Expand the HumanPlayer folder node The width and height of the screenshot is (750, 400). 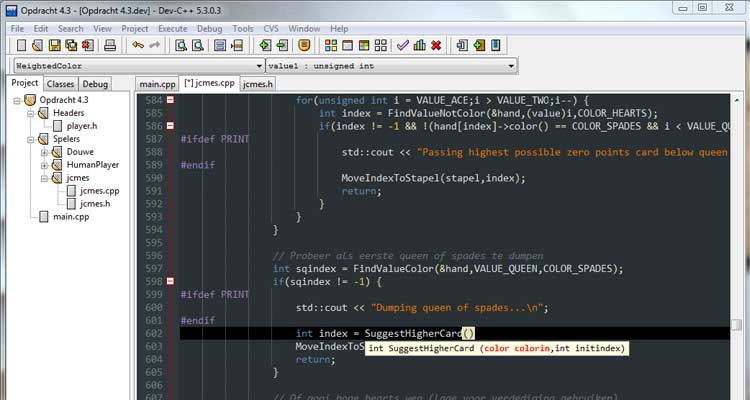tap(44, 165)
